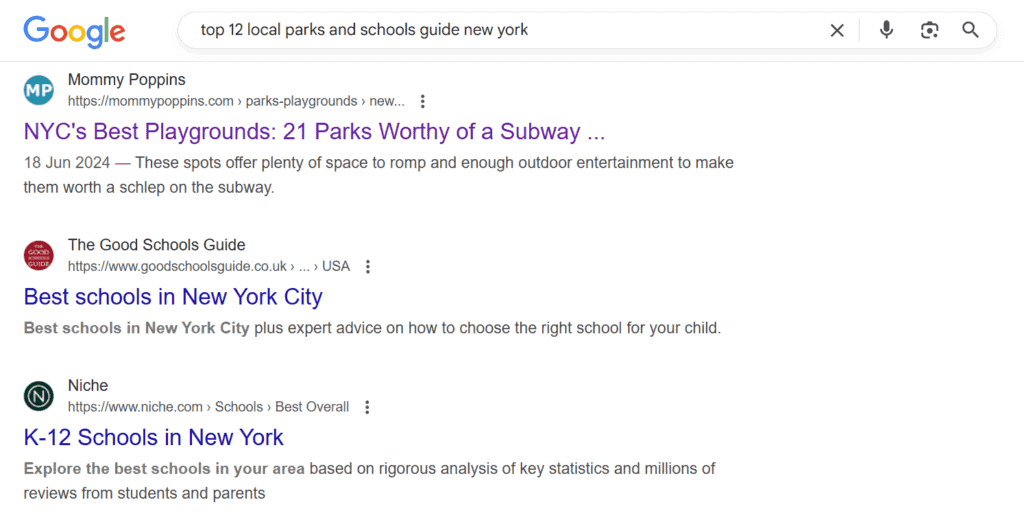The width and height of the screenshot is (1024, 524).
Task: Open K-12 Schools in New York link
Action: tap(153, 438)
